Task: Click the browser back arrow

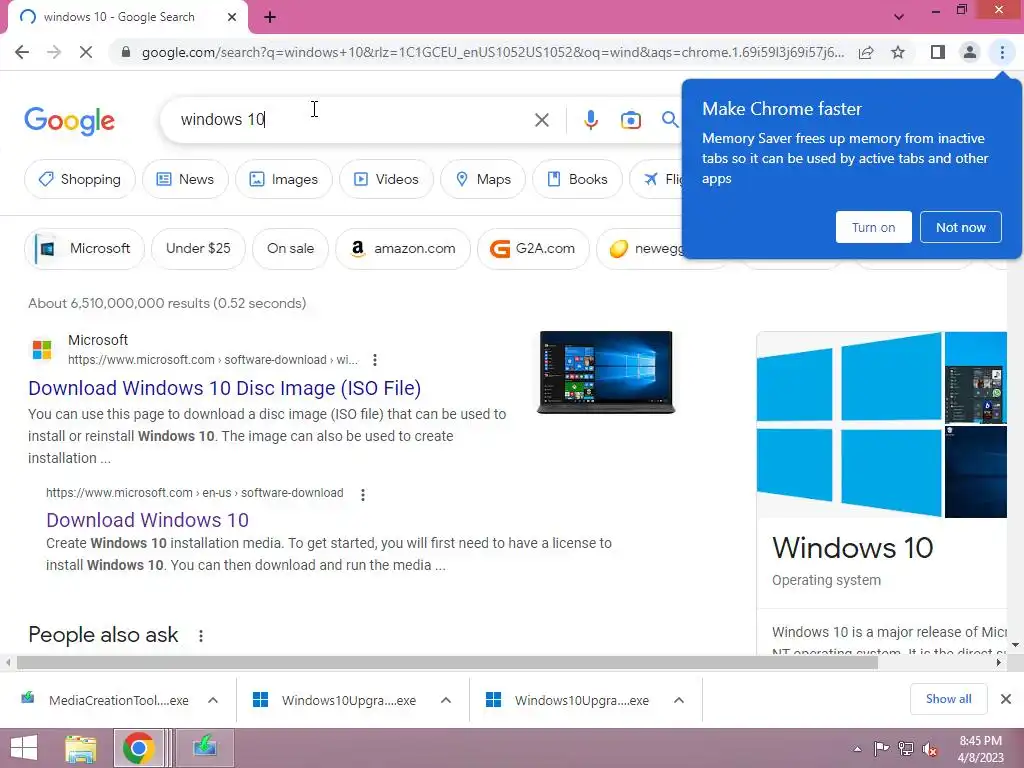Action: [x=22, y=52]
